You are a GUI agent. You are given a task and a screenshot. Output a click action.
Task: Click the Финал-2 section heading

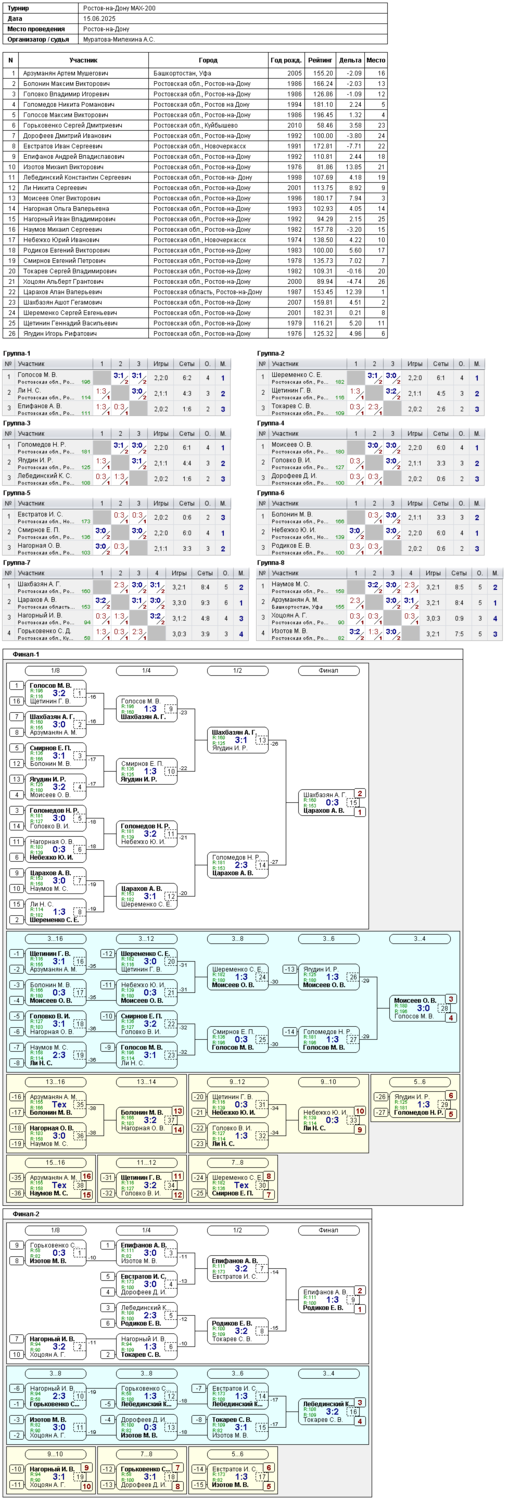[27, 1213]
